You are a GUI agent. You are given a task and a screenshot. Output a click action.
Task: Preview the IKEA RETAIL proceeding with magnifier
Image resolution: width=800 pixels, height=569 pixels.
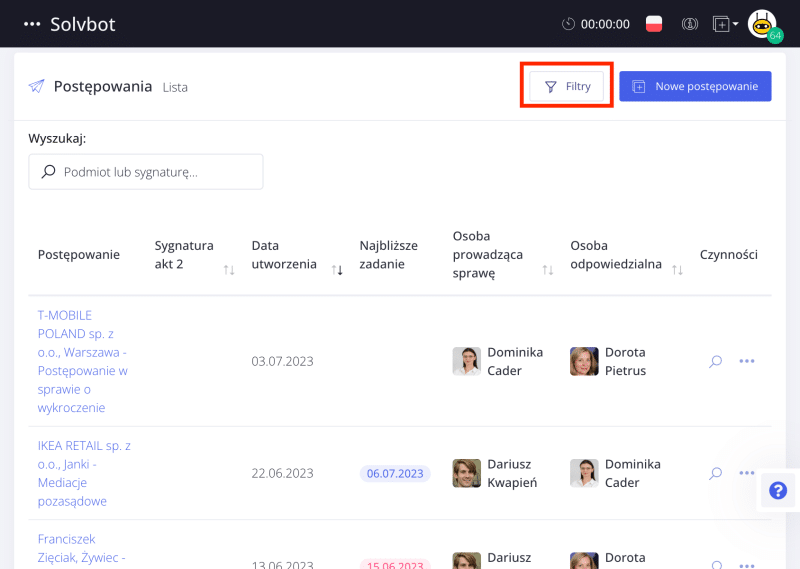tap(715, 473)
